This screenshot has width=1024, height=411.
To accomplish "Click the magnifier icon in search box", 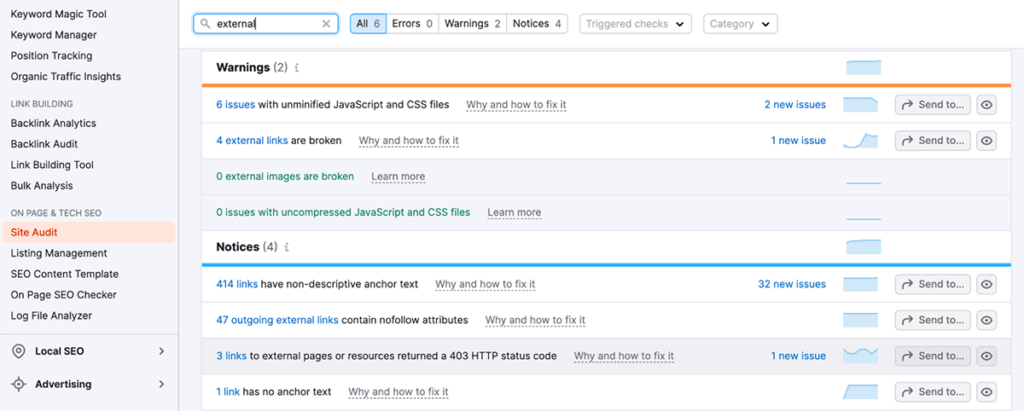I will coord(205,24).
